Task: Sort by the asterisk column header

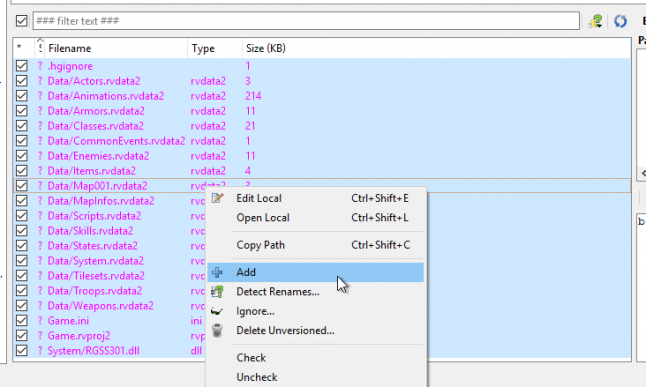Action: (x=24, y=48)
